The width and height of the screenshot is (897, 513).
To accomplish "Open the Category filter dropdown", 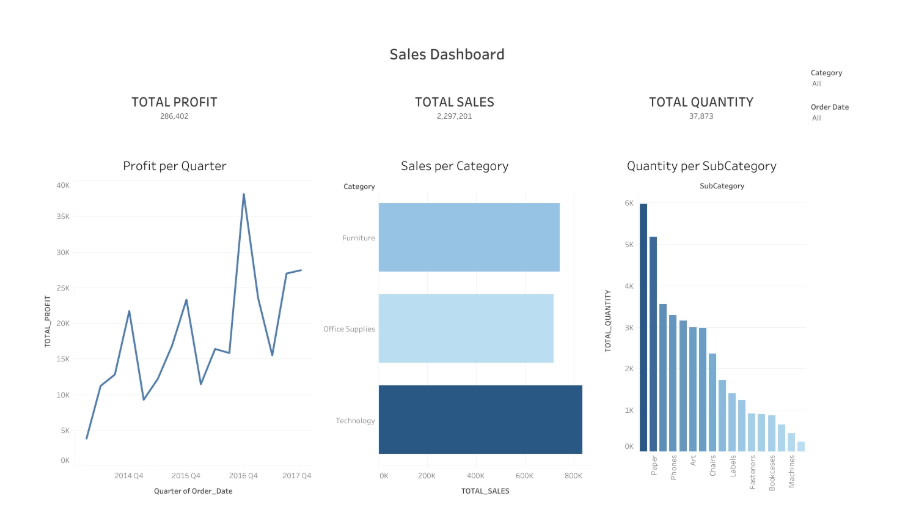I will [817, 84].
